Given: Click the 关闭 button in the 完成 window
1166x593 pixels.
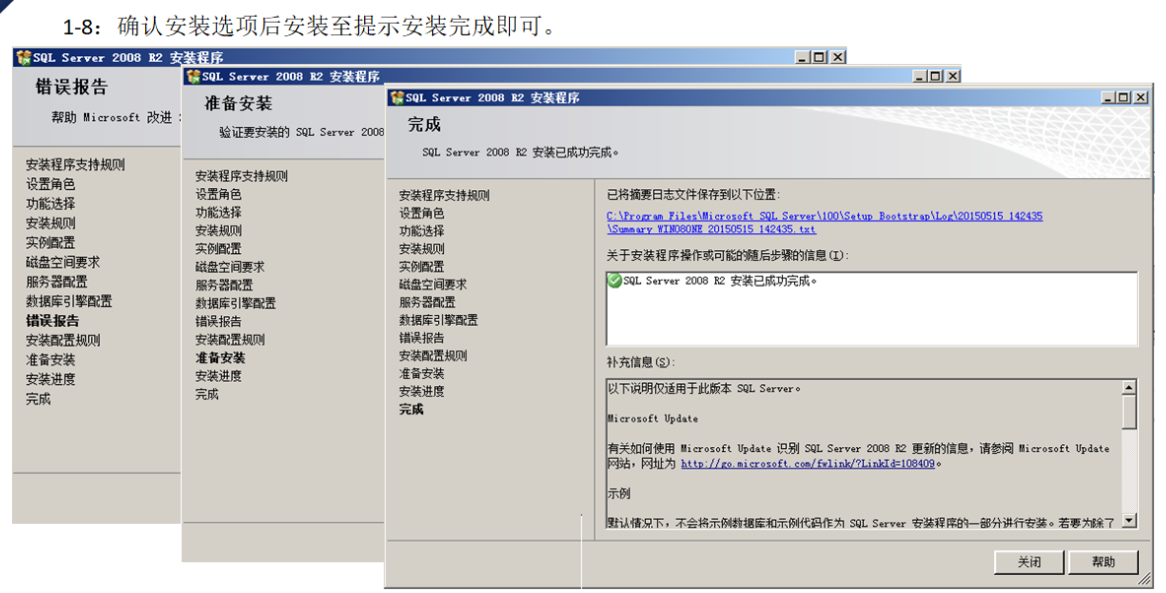Looking at the screenshot, I should (1028, 562).
